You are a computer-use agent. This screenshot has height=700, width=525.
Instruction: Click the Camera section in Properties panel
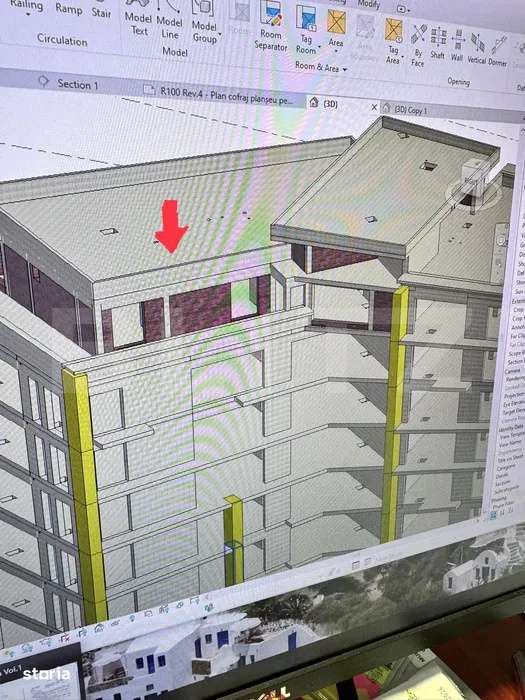point(511,371)
